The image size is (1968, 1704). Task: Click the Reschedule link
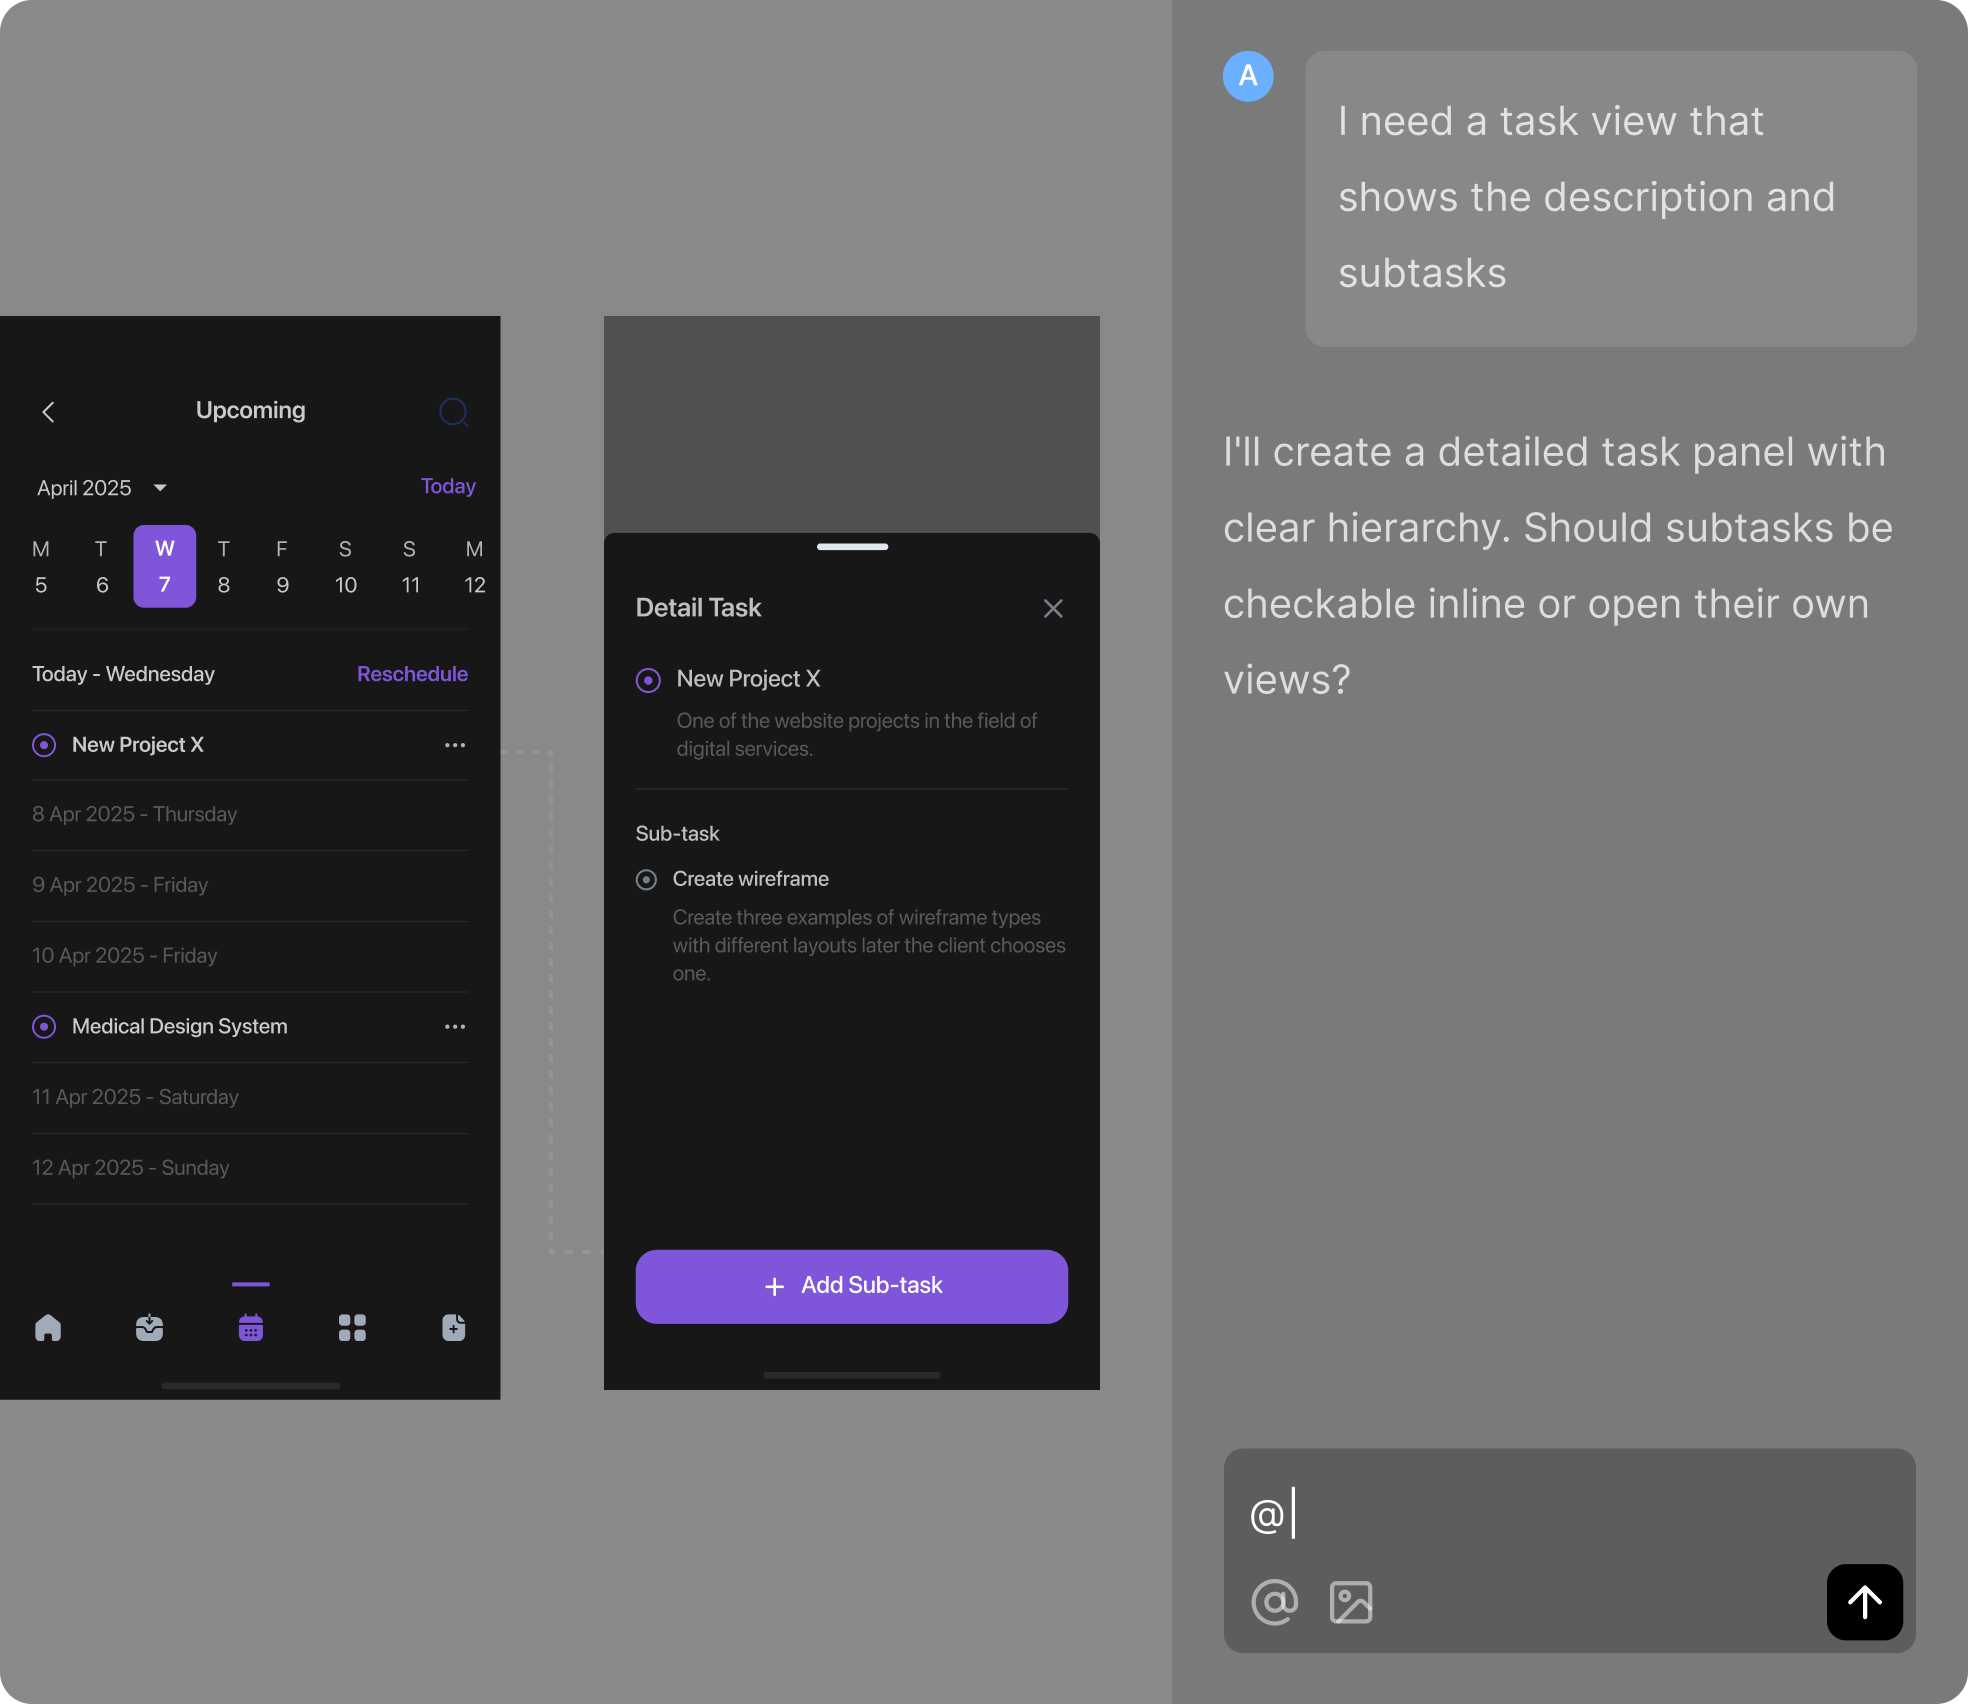click(x=412, y=674)
